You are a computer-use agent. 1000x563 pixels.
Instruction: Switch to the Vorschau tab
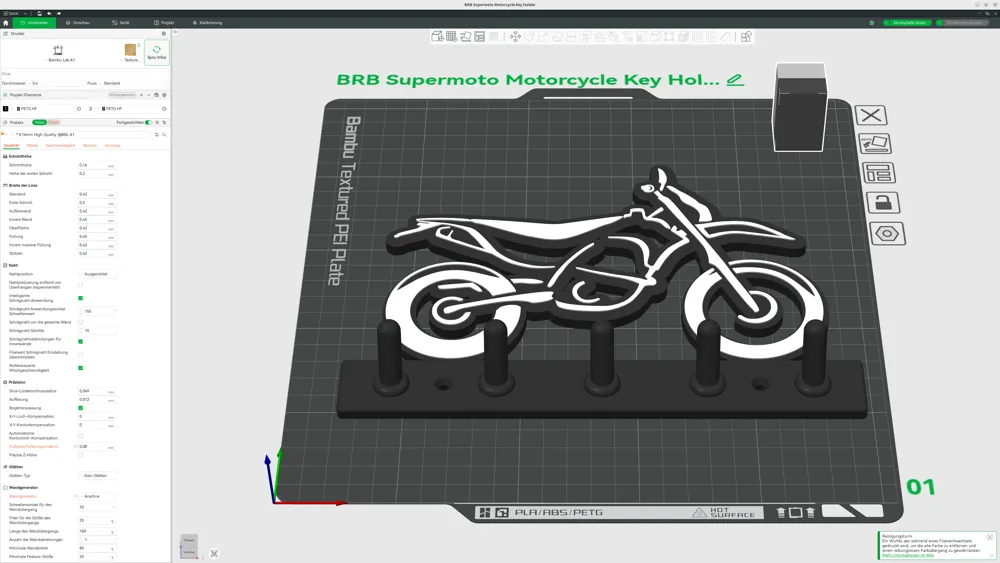click(78, 22)
